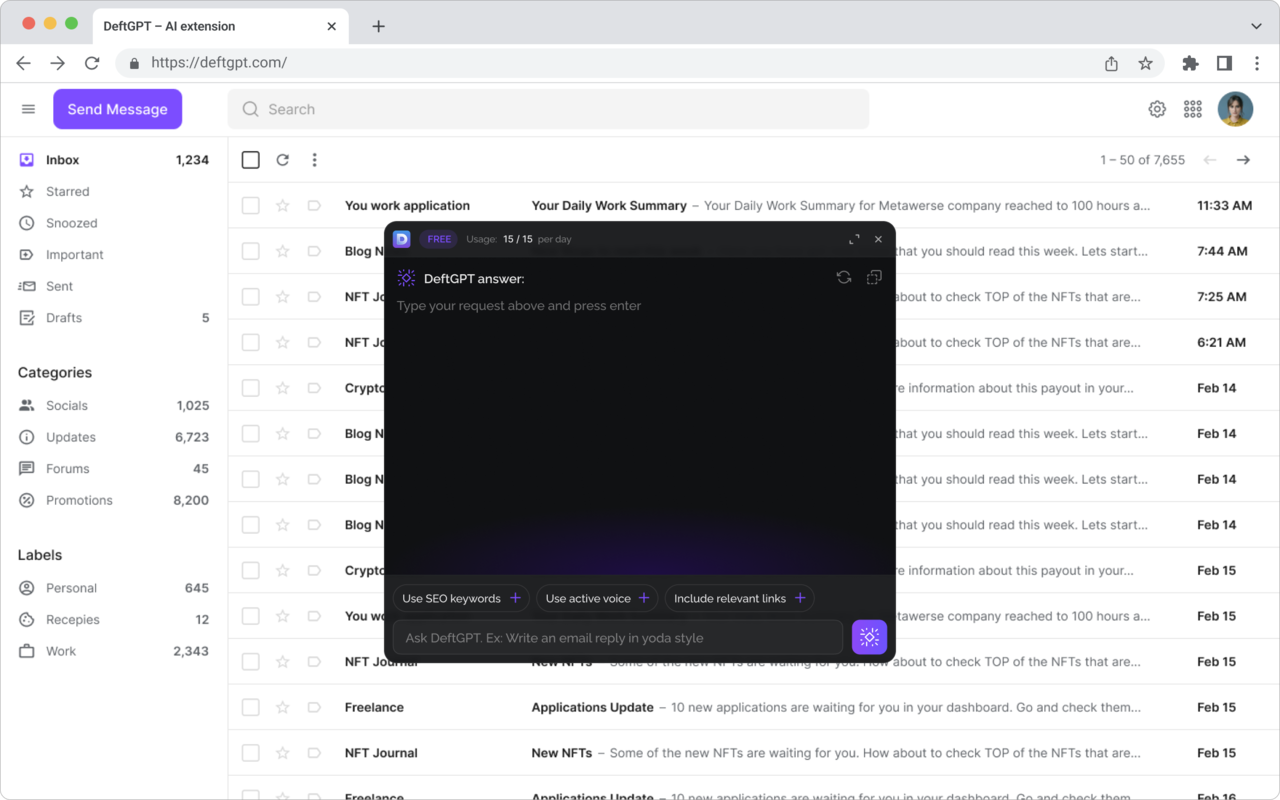Open the browser extensions puzzle icon

pos(1190,63)
